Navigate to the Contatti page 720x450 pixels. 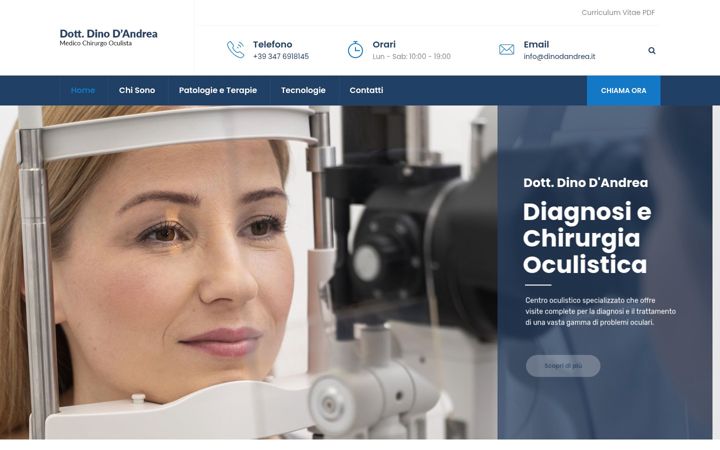coord(366,90)
